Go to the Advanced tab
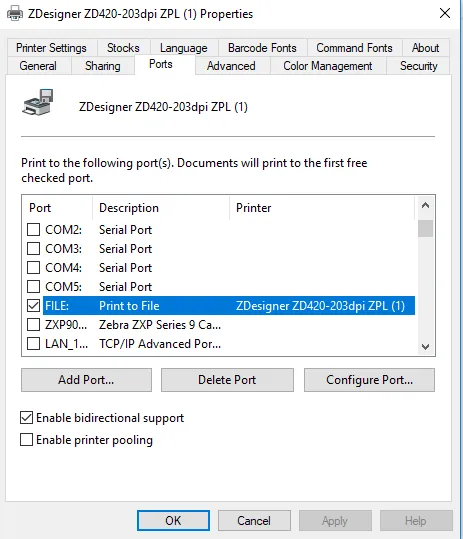The height and width of the screenshot is (539, 463). click(231, 66)
